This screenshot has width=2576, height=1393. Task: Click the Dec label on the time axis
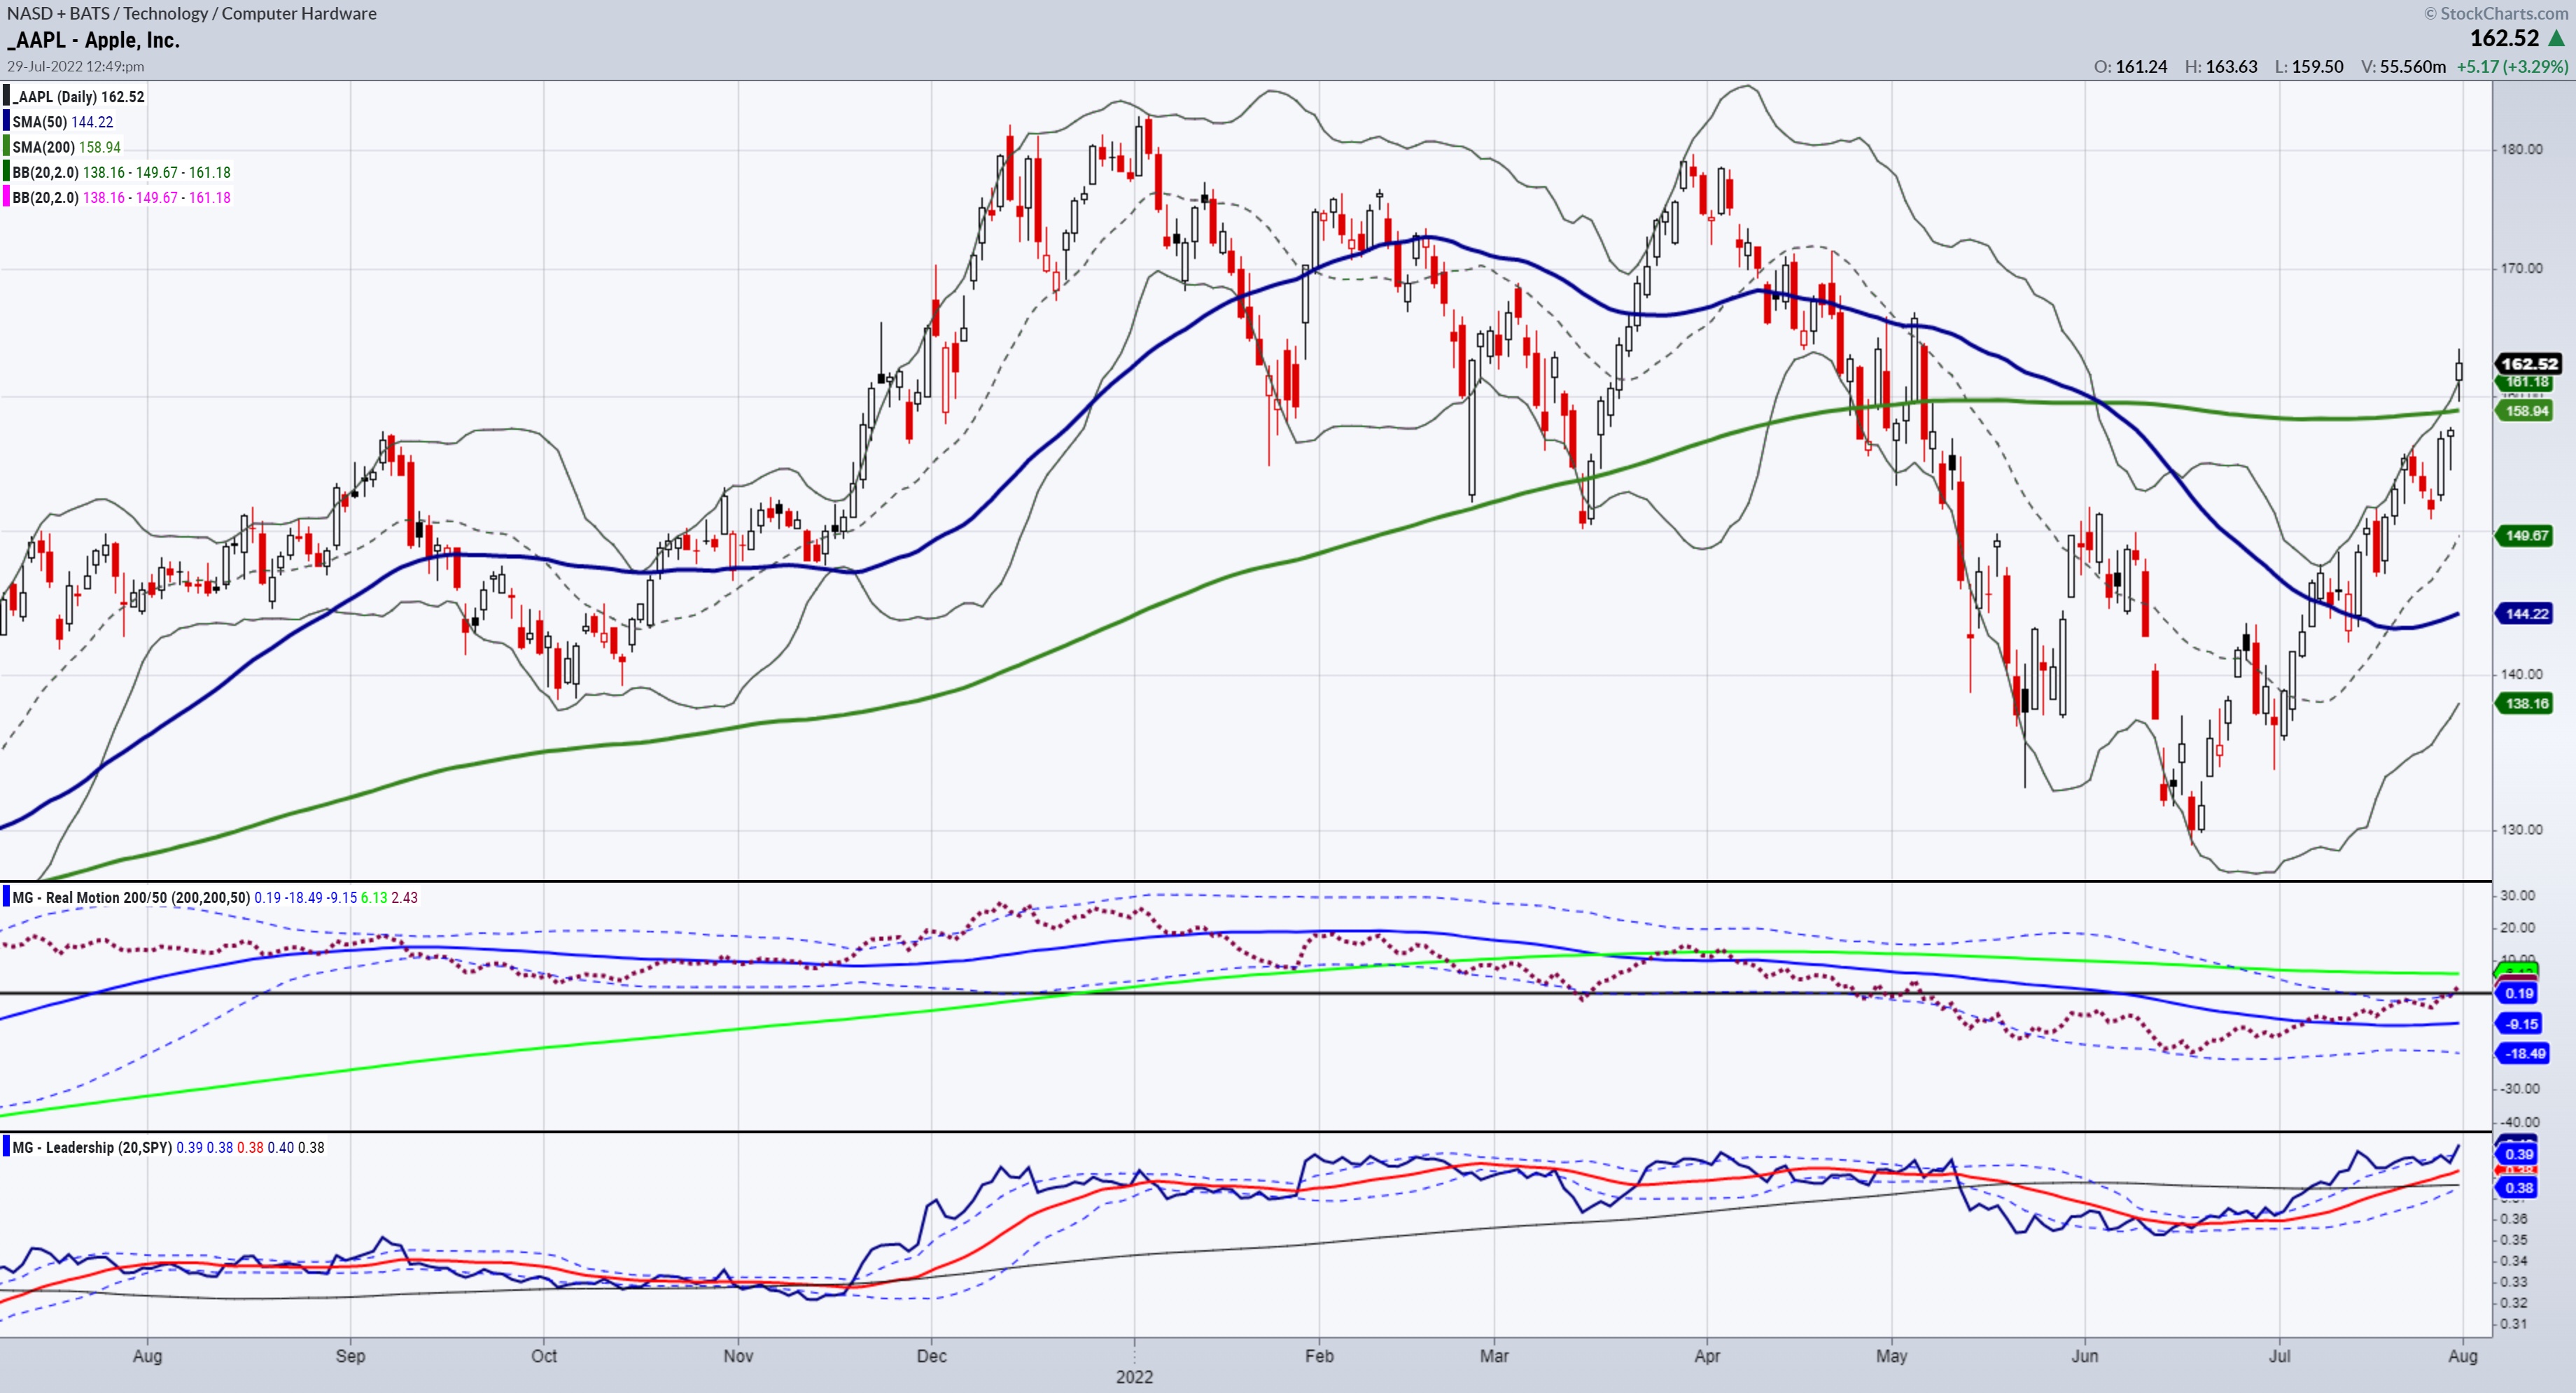point(931,1356)
